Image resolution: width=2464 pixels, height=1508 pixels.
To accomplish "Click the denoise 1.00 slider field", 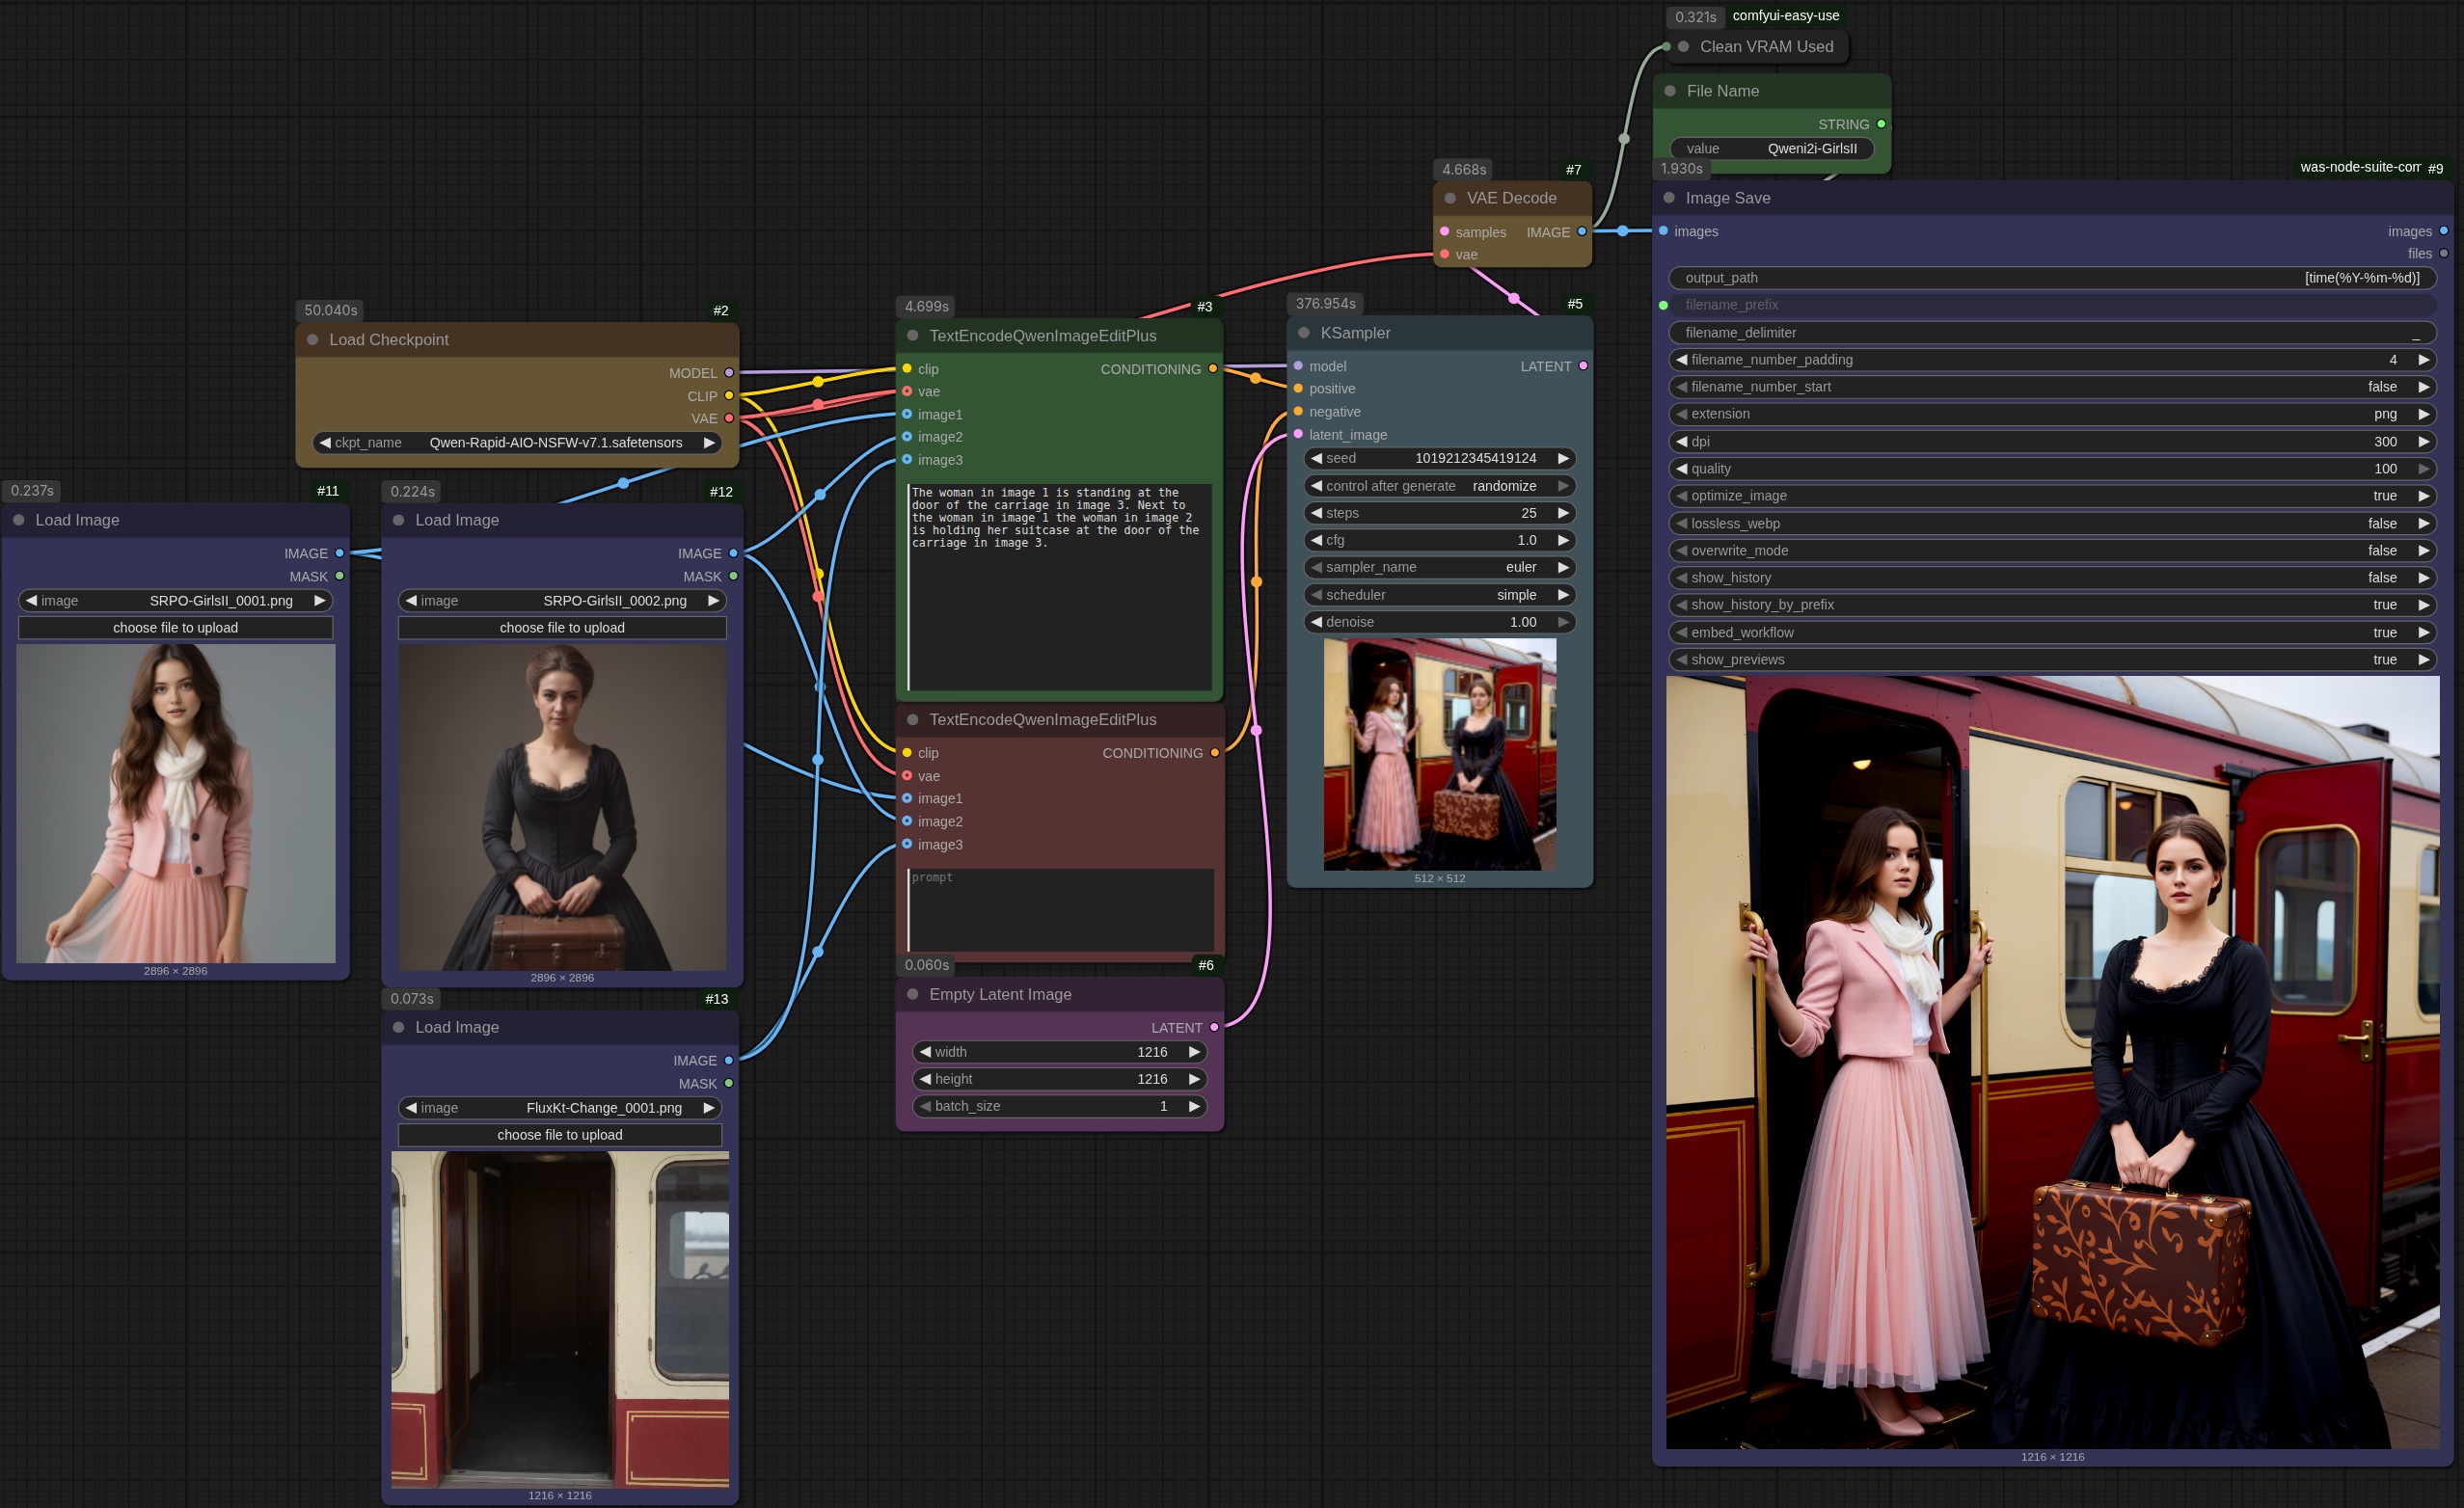I will (x=1438, y=622).
